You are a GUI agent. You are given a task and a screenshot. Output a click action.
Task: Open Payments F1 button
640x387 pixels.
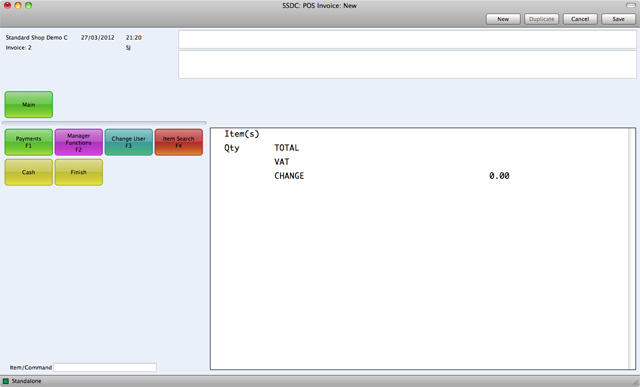pos(29,142)
